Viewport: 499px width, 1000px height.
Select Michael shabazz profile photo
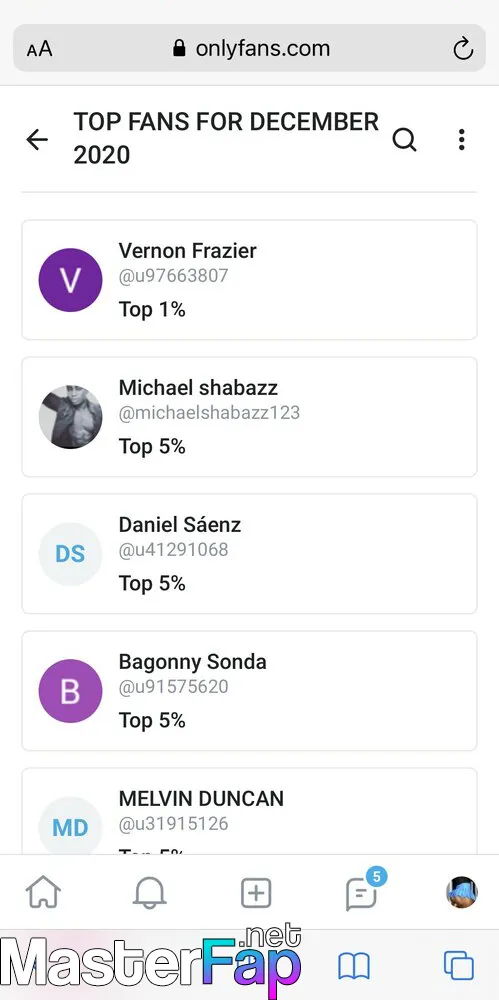coord(70,417)
